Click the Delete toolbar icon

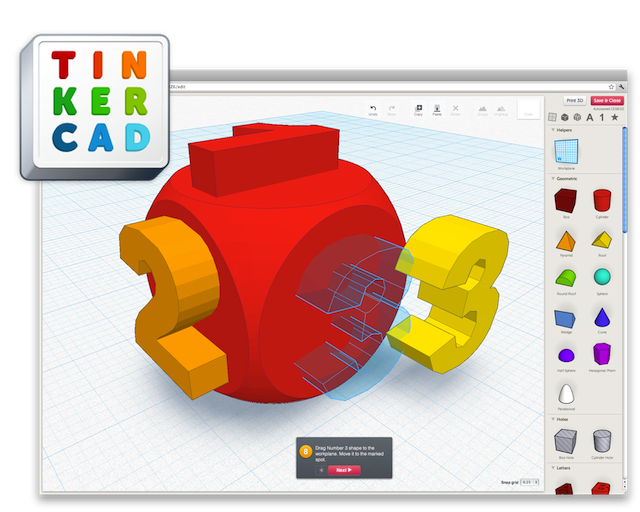(455, 110)
